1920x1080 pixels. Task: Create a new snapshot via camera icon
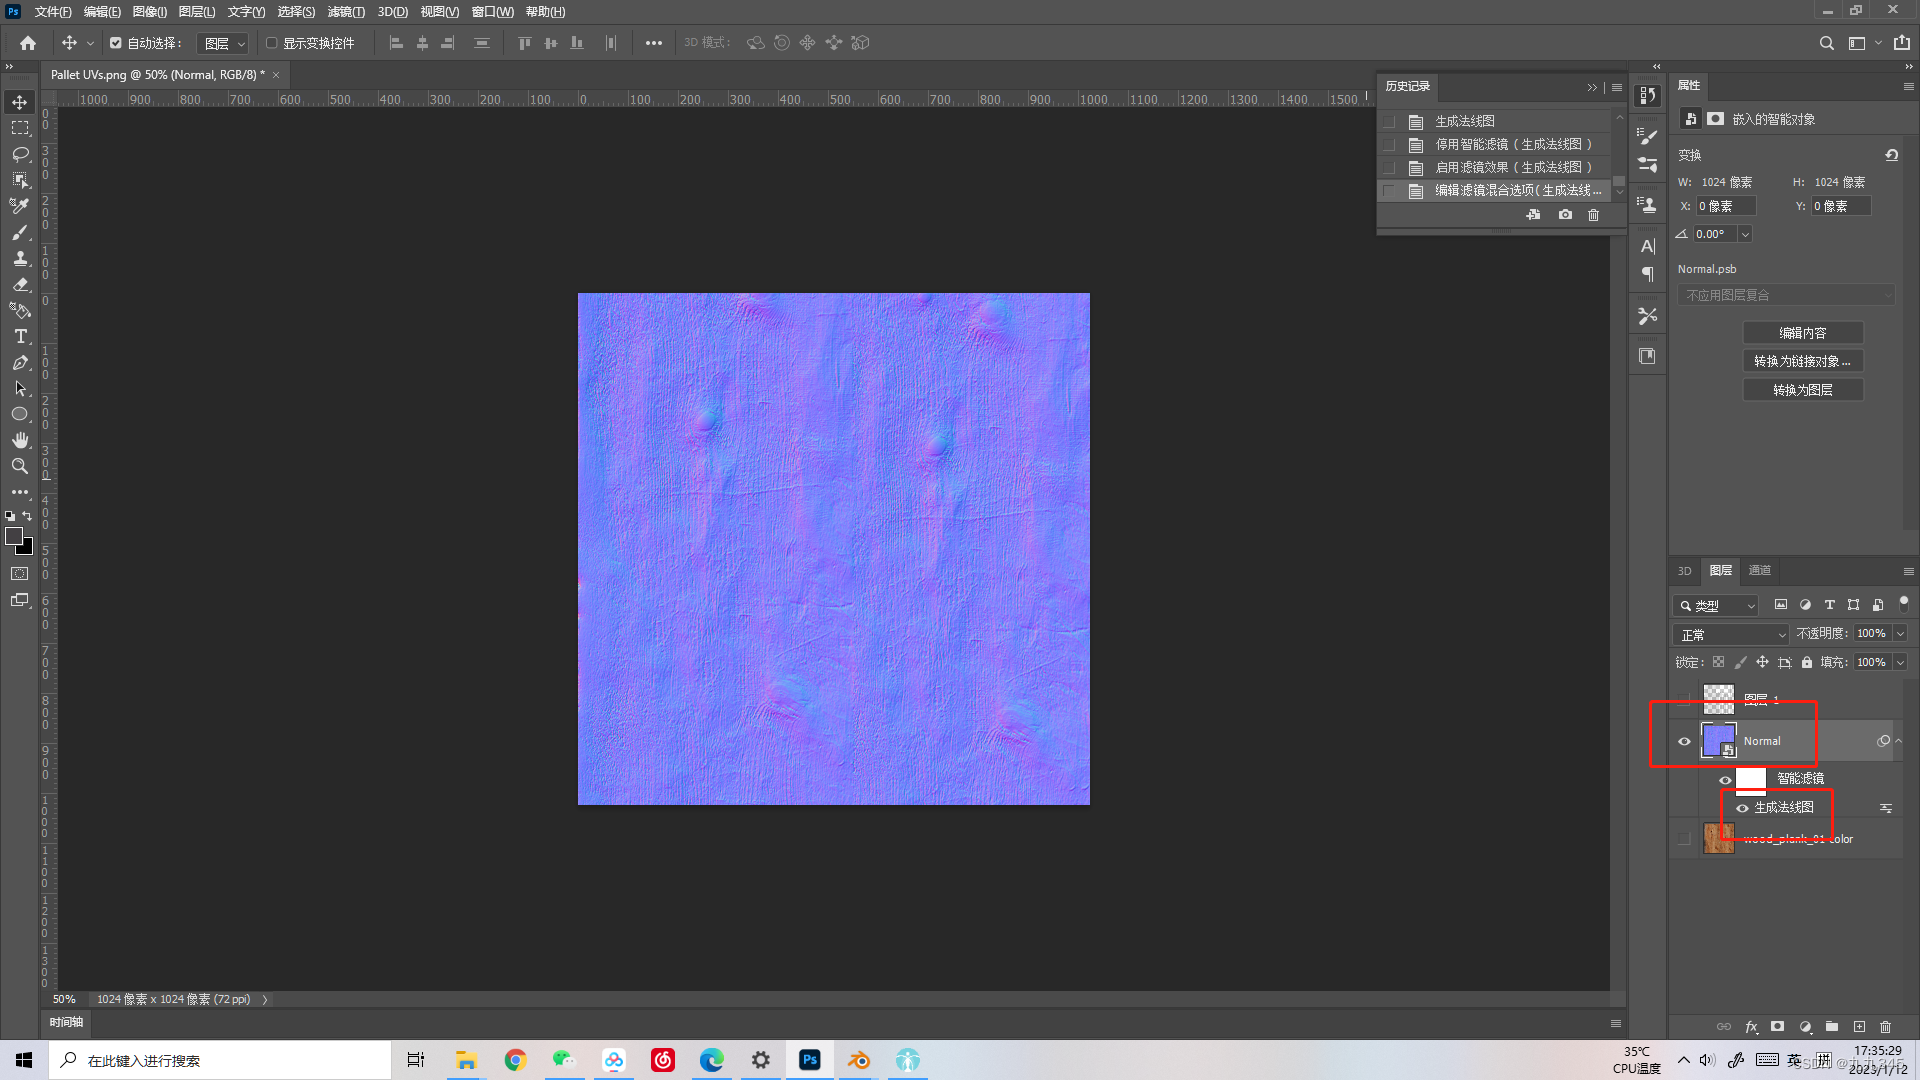click(x=1565, y=215)
